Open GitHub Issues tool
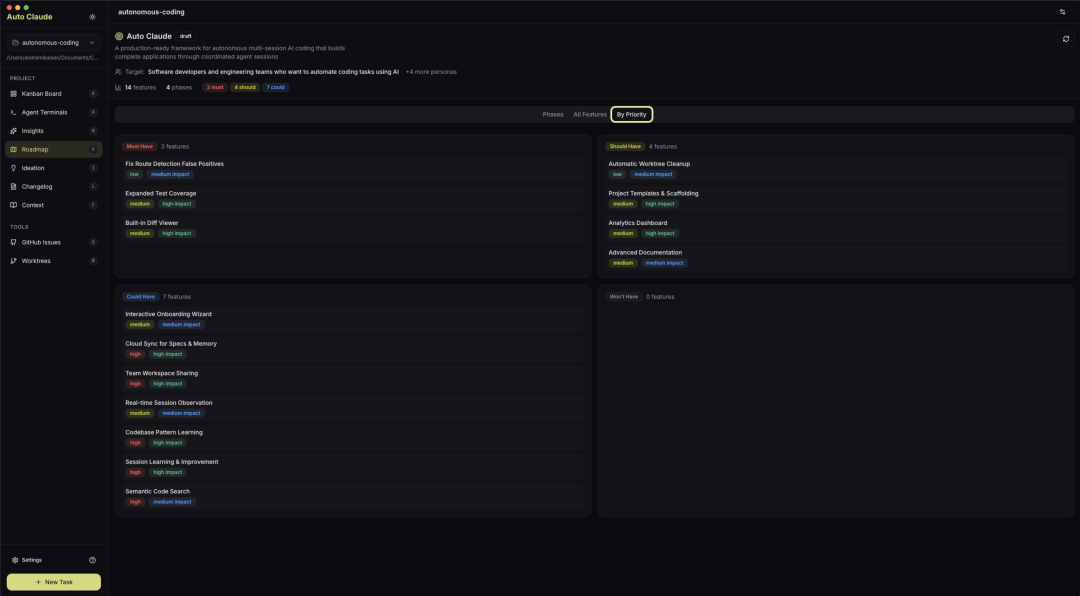1080x596 pixels. [x=54, y=243]
